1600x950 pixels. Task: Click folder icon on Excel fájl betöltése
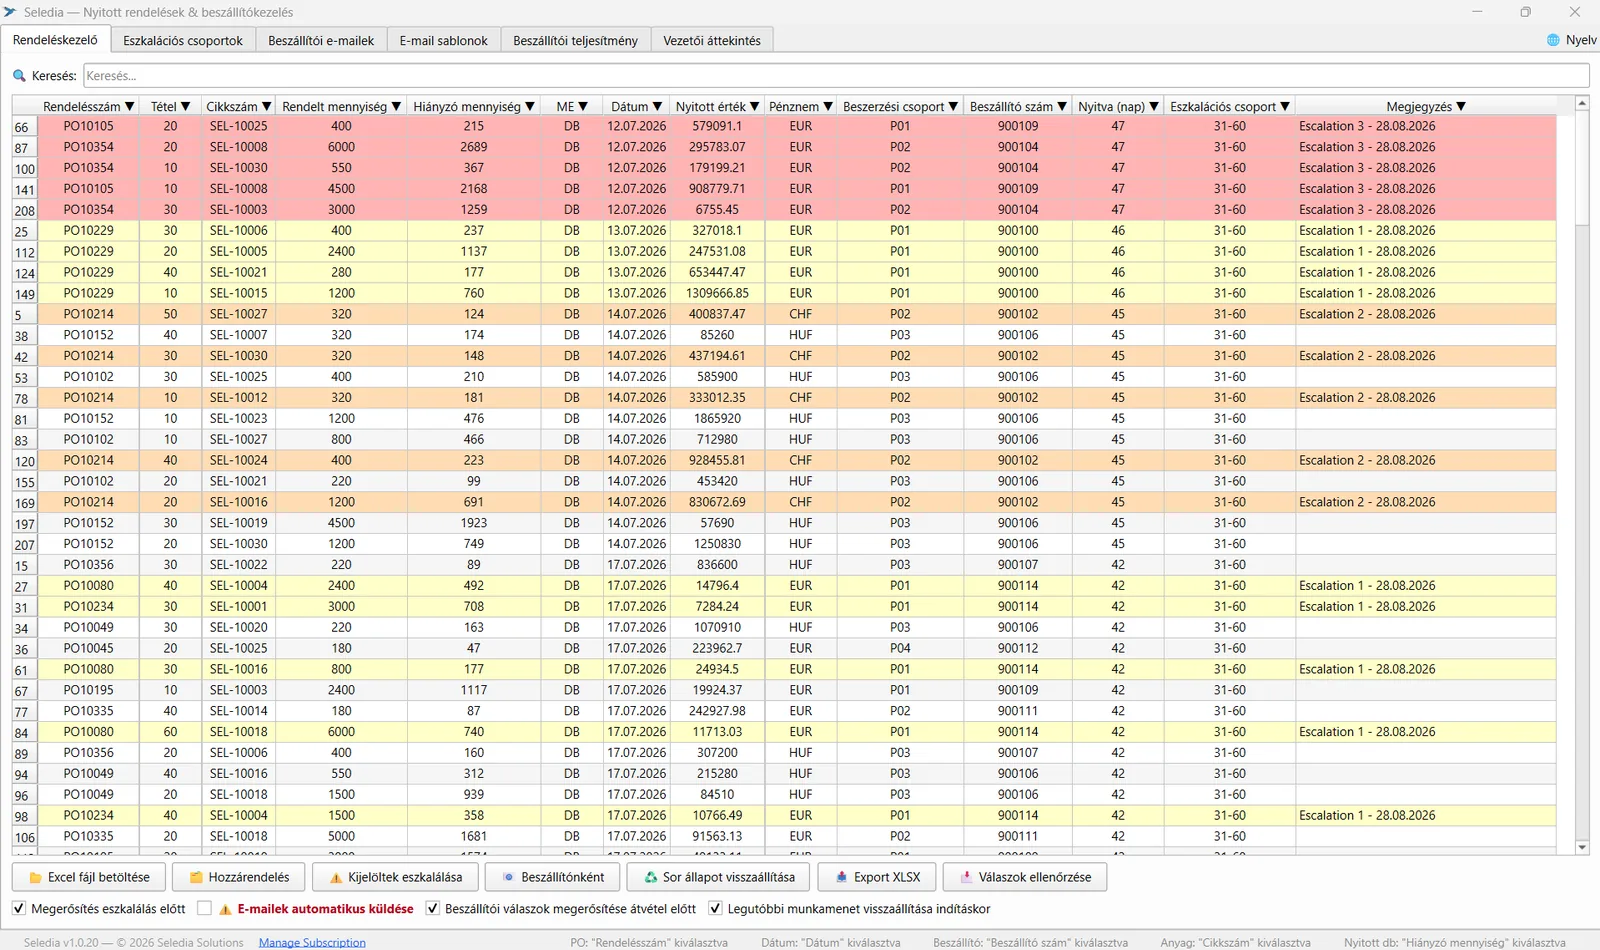point(36,877)
